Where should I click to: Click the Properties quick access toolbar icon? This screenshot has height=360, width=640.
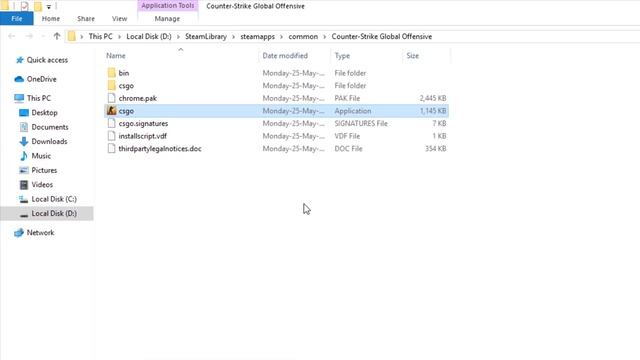click(25, 6)
